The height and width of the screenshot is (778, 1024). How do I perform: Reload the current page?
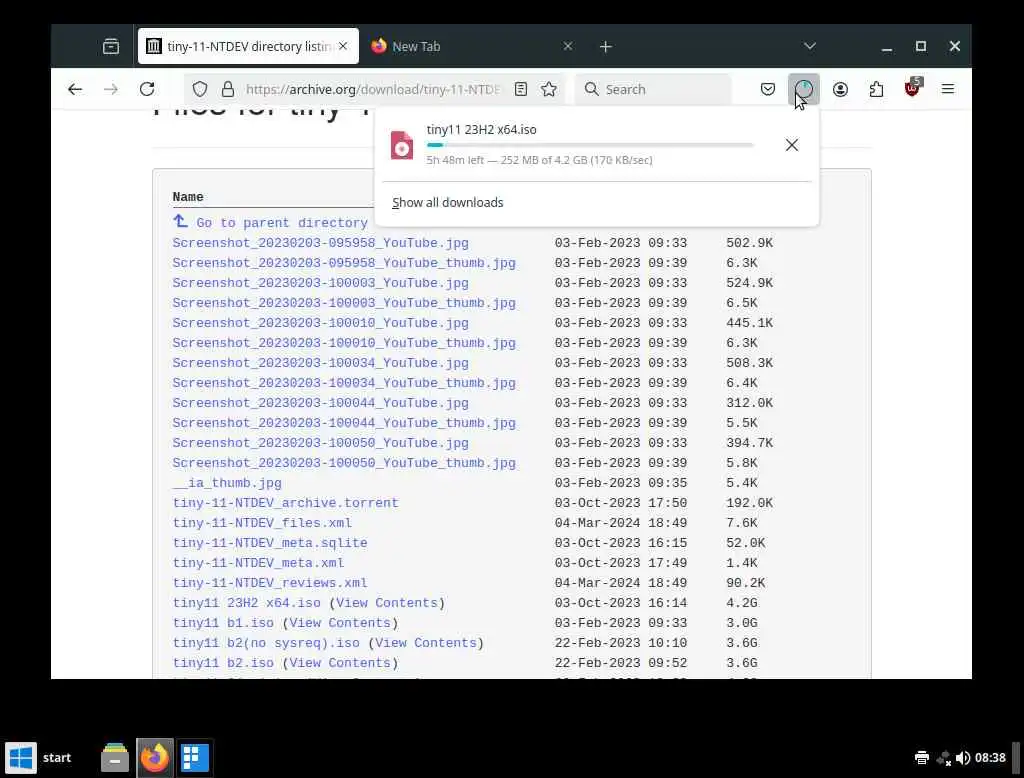[147, 89]
